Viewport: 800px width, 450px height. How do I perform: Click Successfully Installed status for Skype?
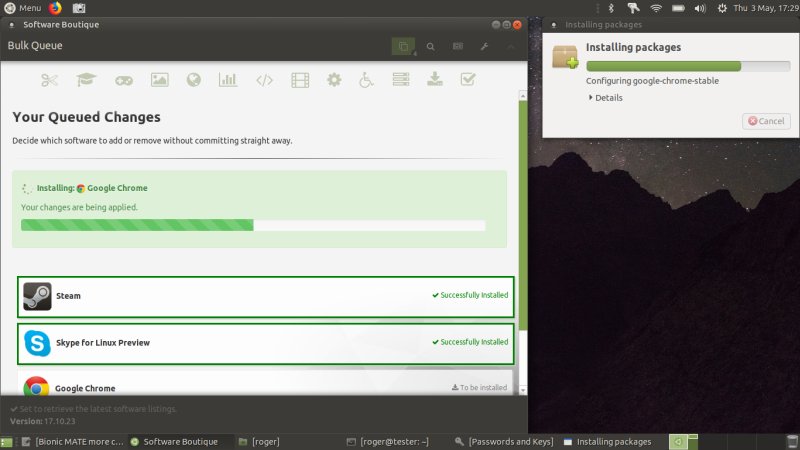point(470,342)
